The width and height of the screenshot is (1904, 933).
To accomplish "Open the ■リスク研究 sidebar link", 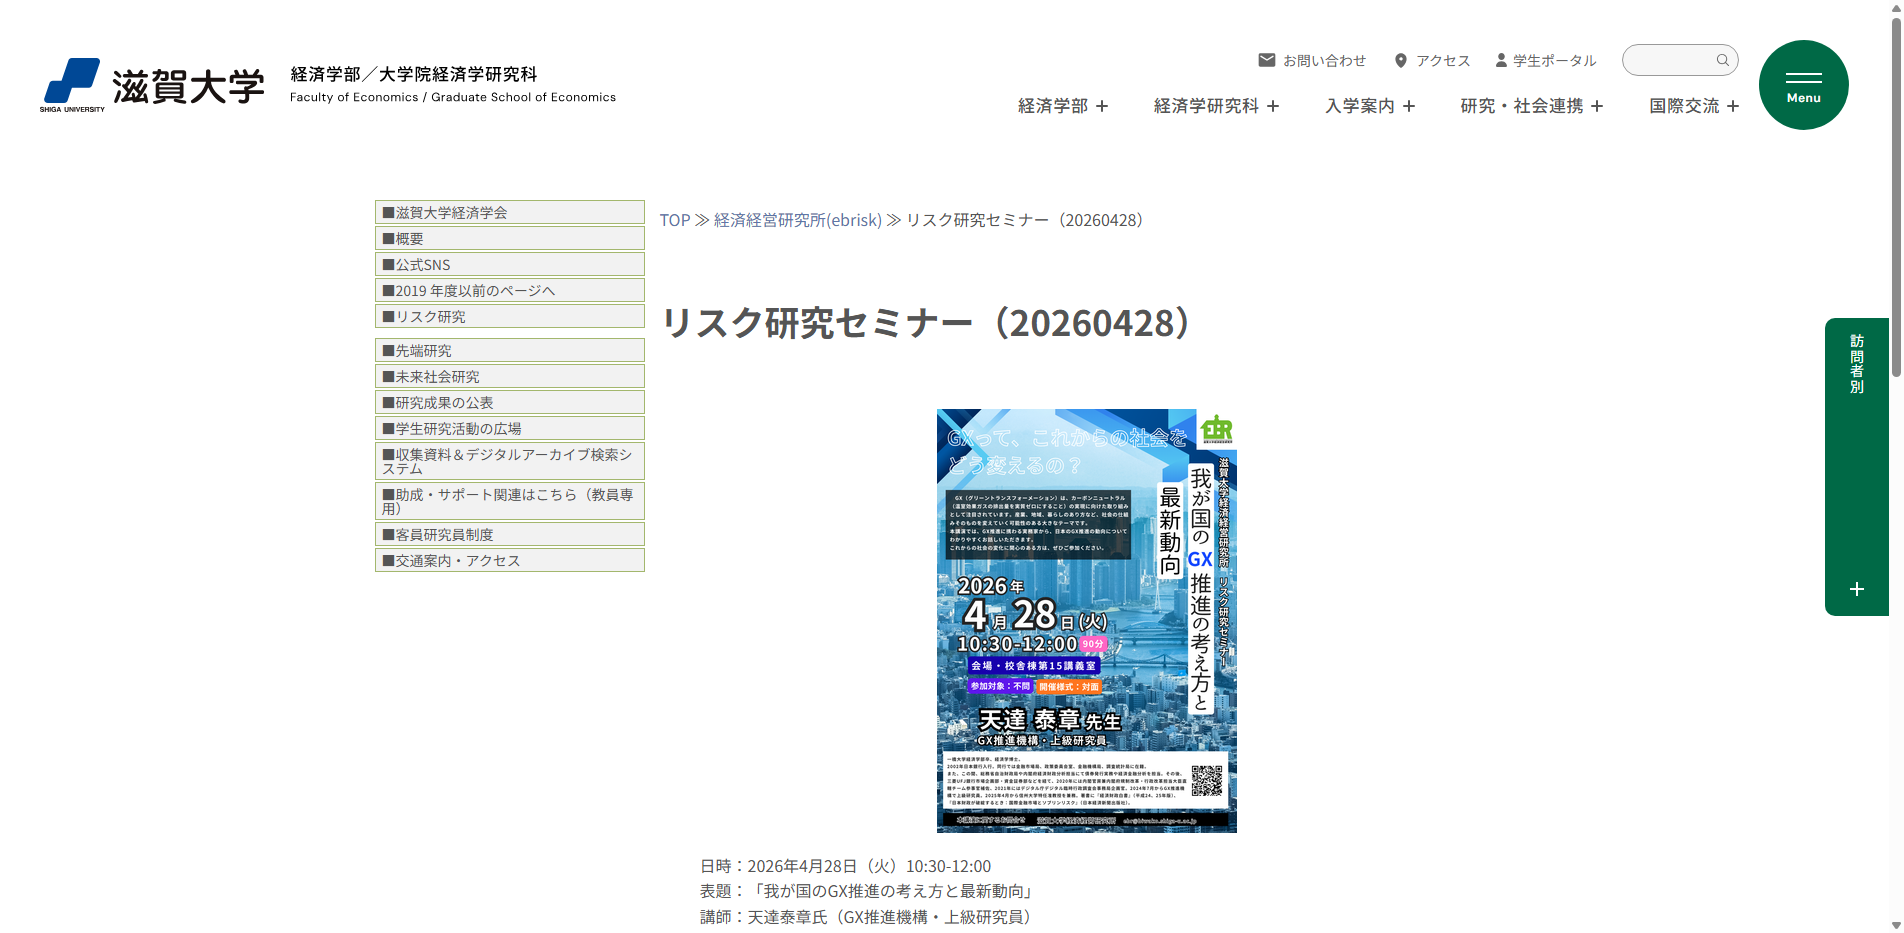I will coord(424,316).
